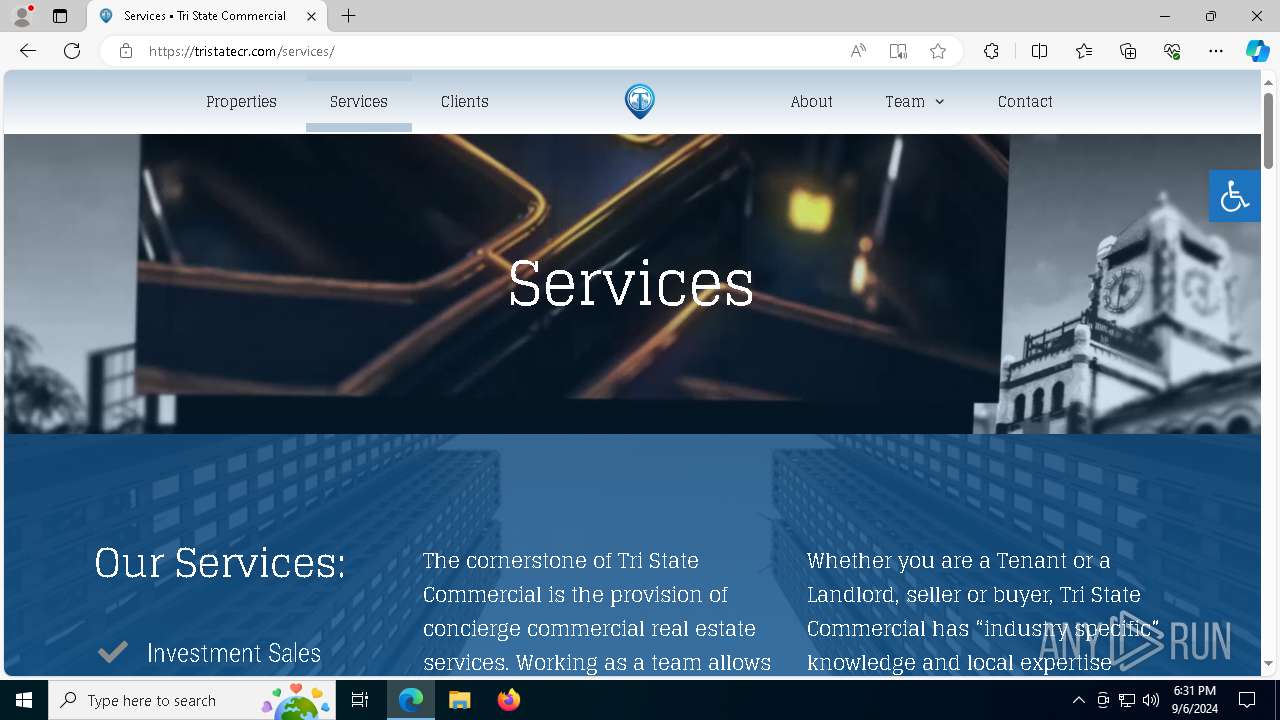Open the volume tray icon
Screen dimensions: 1280x720
(1151, 700)
